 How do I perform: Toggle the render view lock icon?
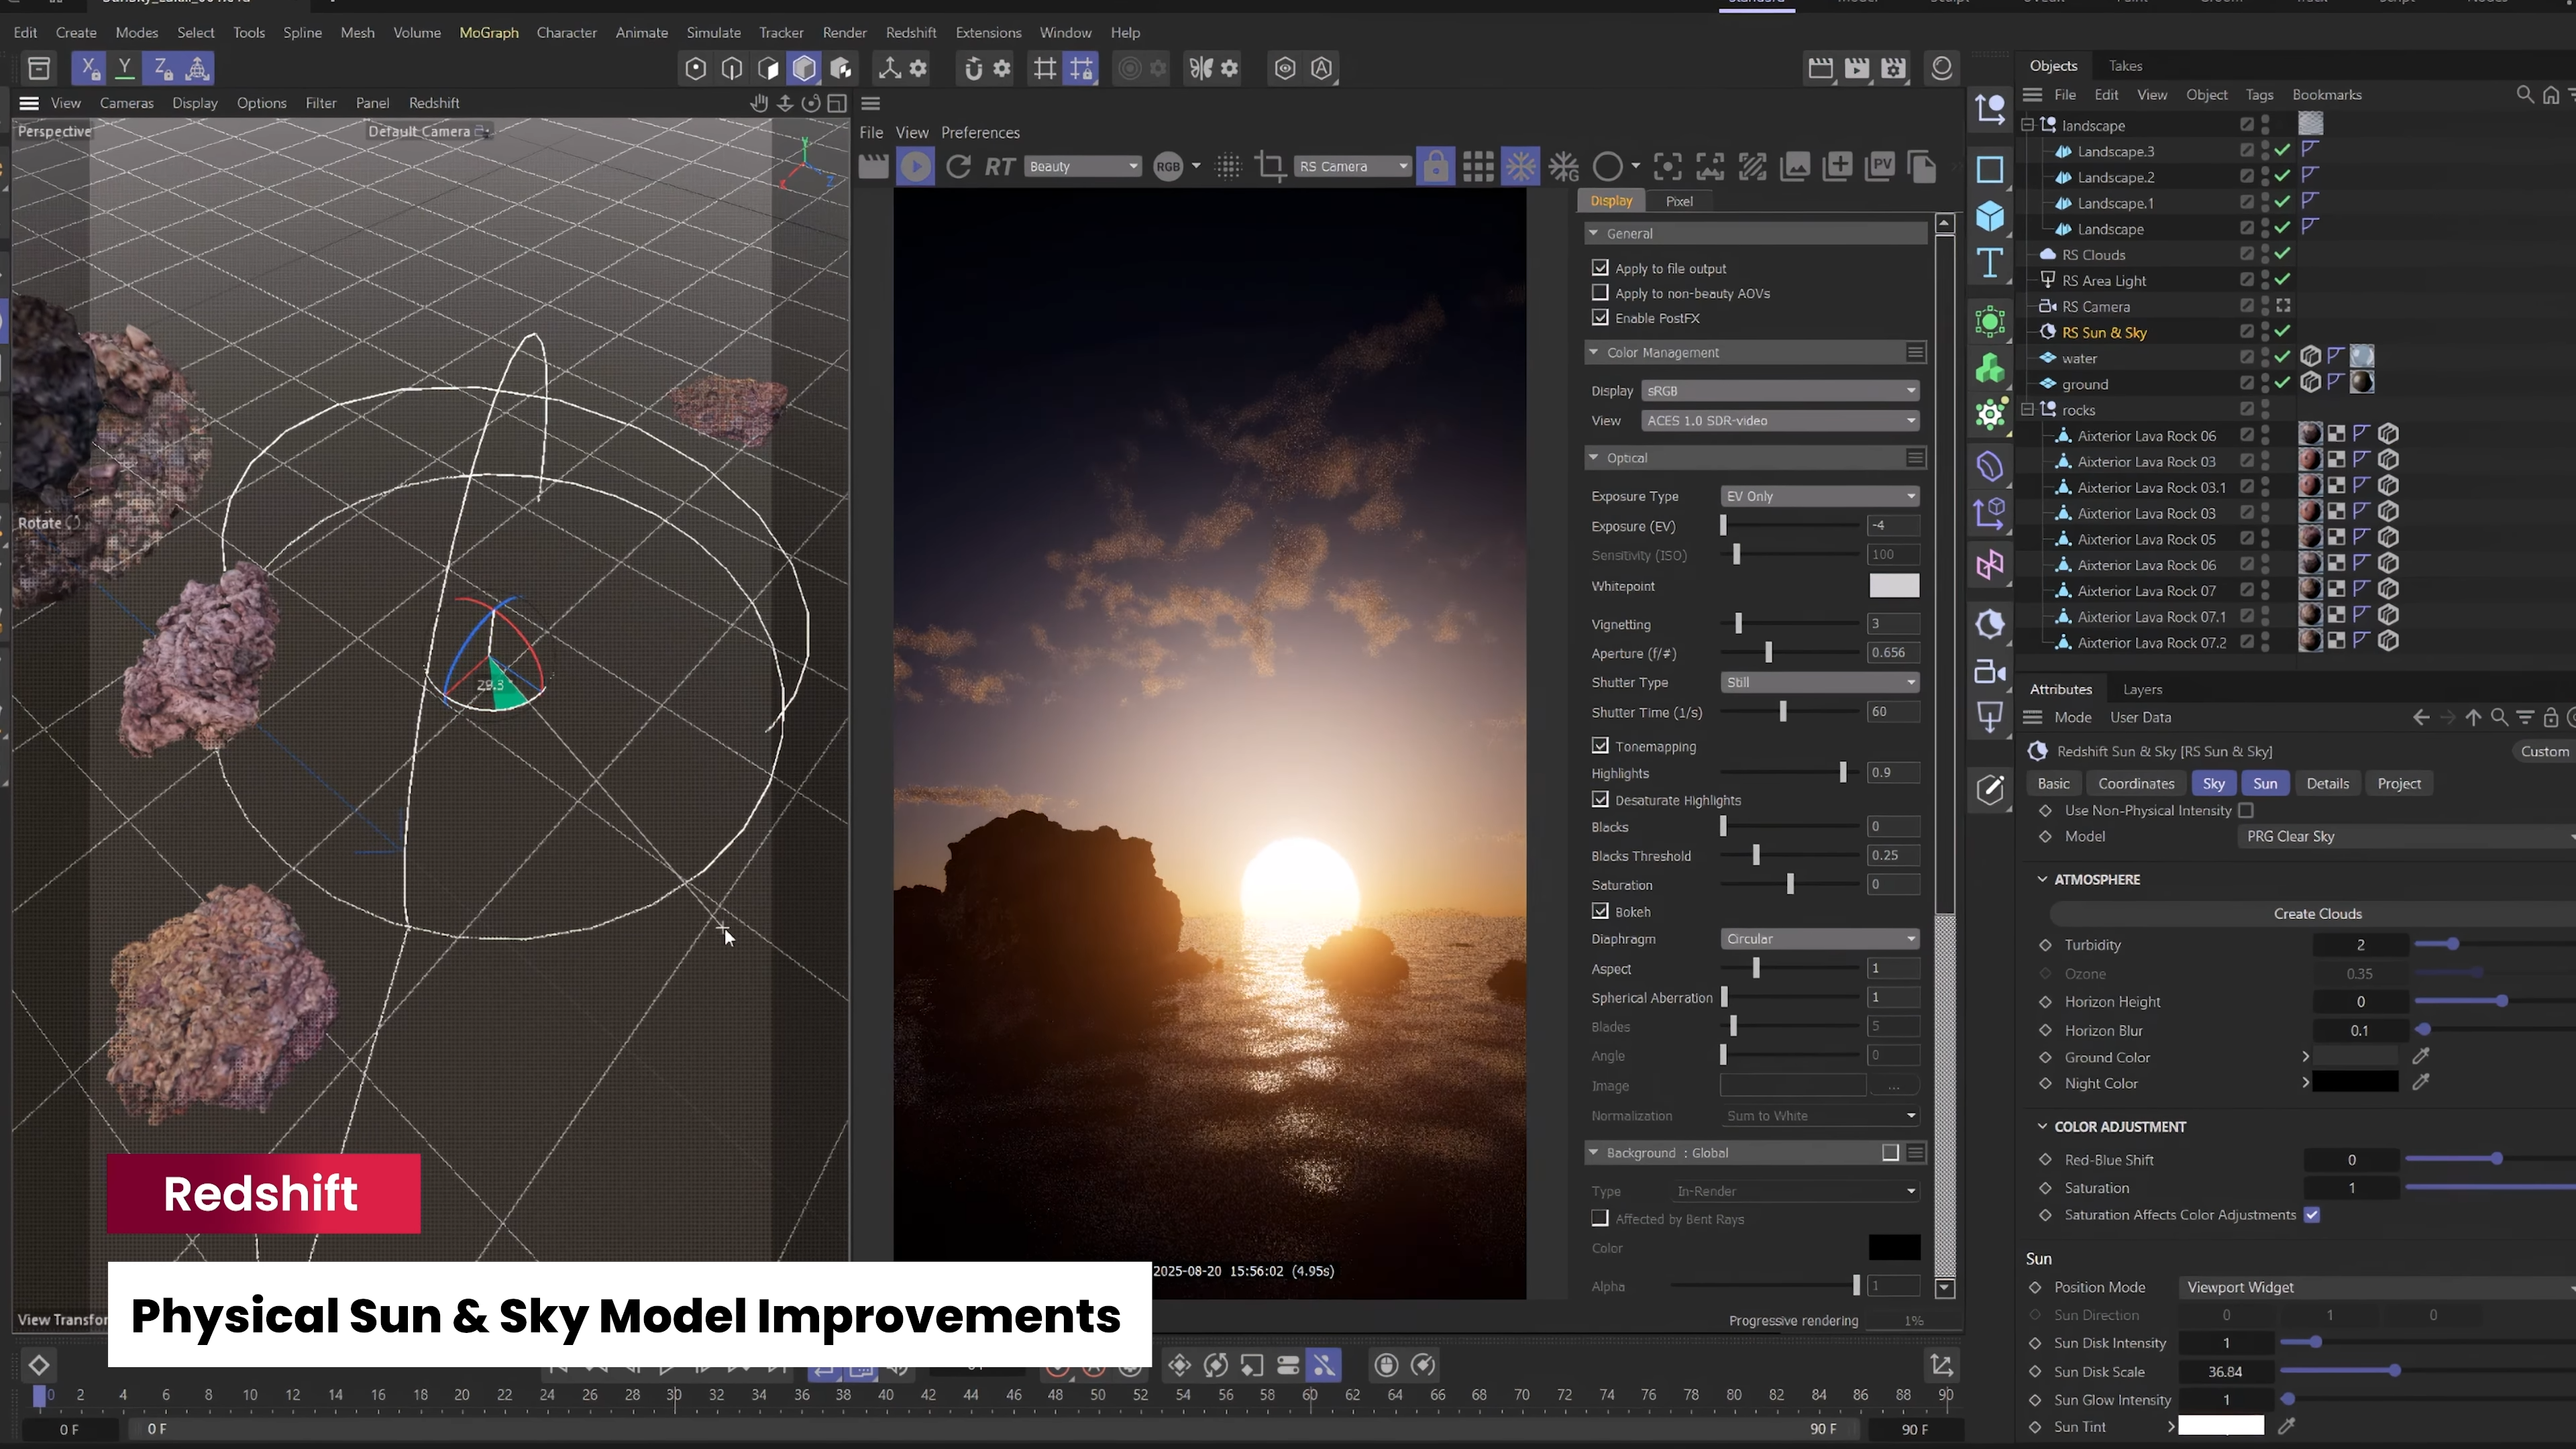point(1435,166)
